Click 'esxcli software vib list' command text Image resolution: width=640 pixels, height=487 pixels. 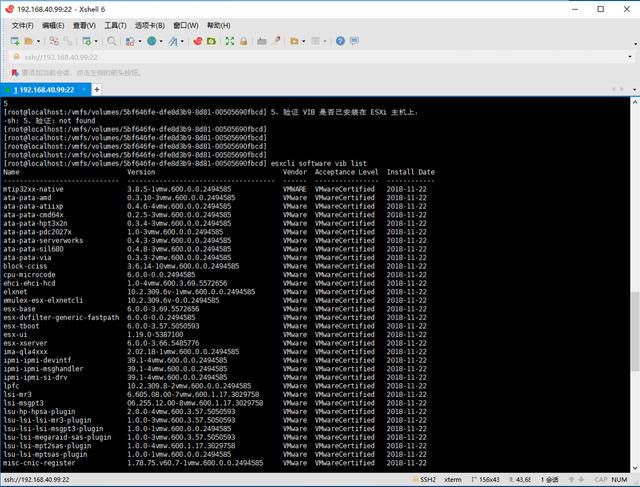tap(319, 163)
